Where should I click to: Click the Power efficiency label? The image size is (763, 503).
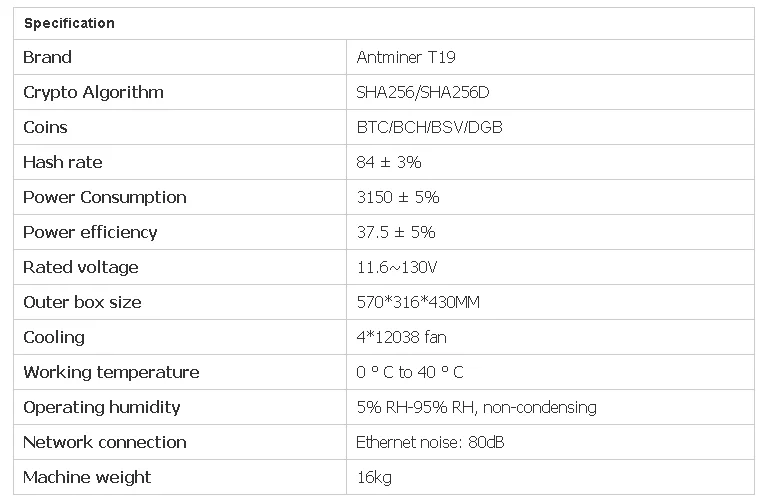[90, 232]
